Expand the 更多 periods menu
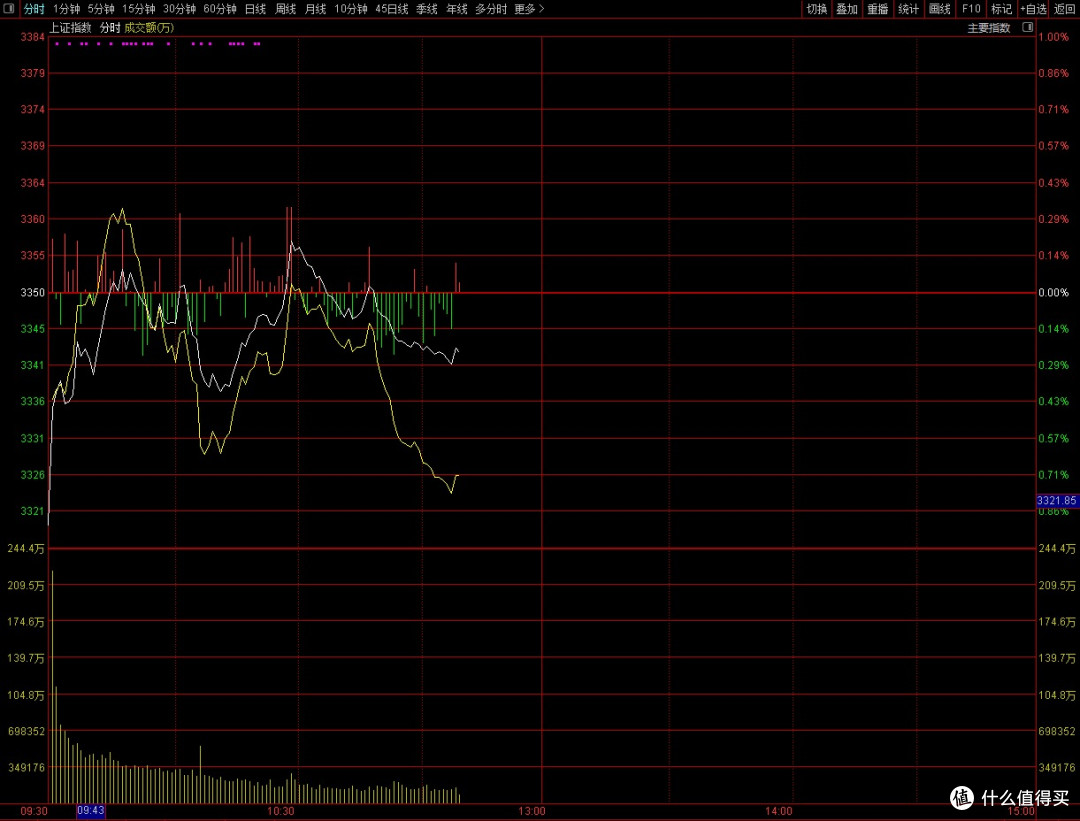The width and height of the screenshot is (1080, 821). (529, 9)
